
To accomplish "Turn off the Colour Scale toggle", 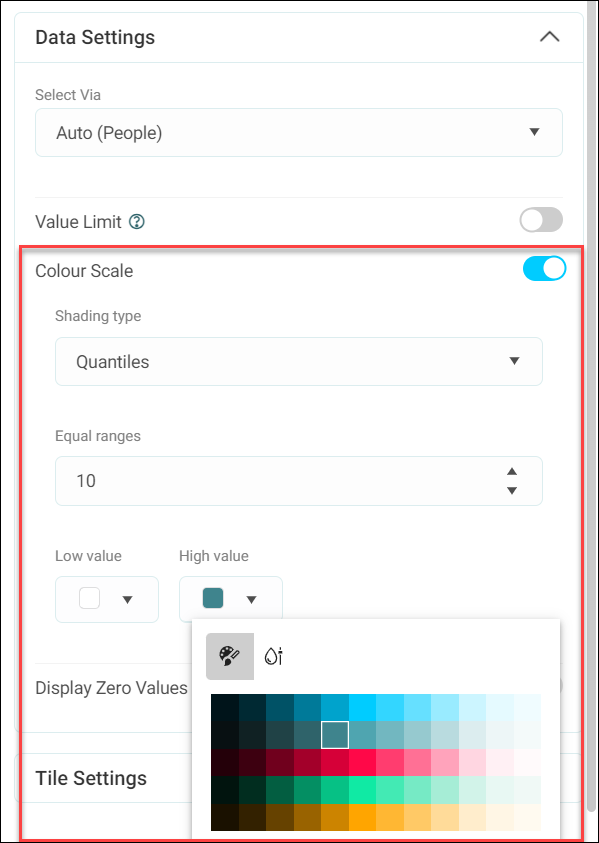I will [x=544, y=269].
